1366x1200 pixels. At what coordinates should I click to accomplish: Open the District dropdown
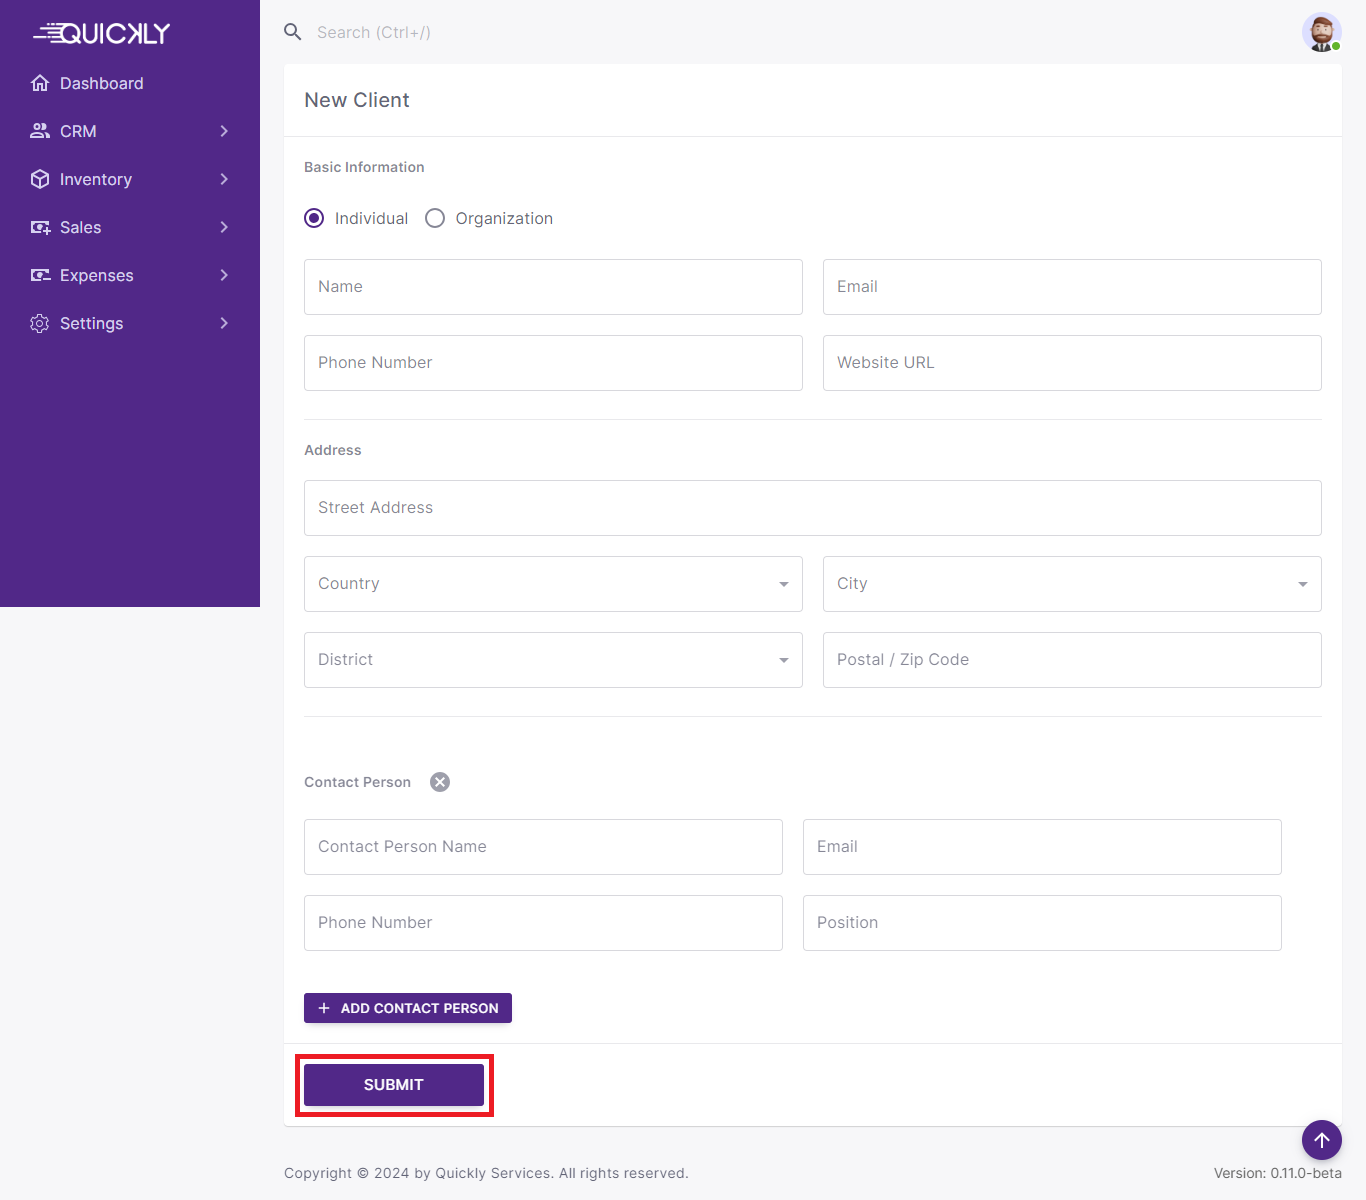click(552, 660)
